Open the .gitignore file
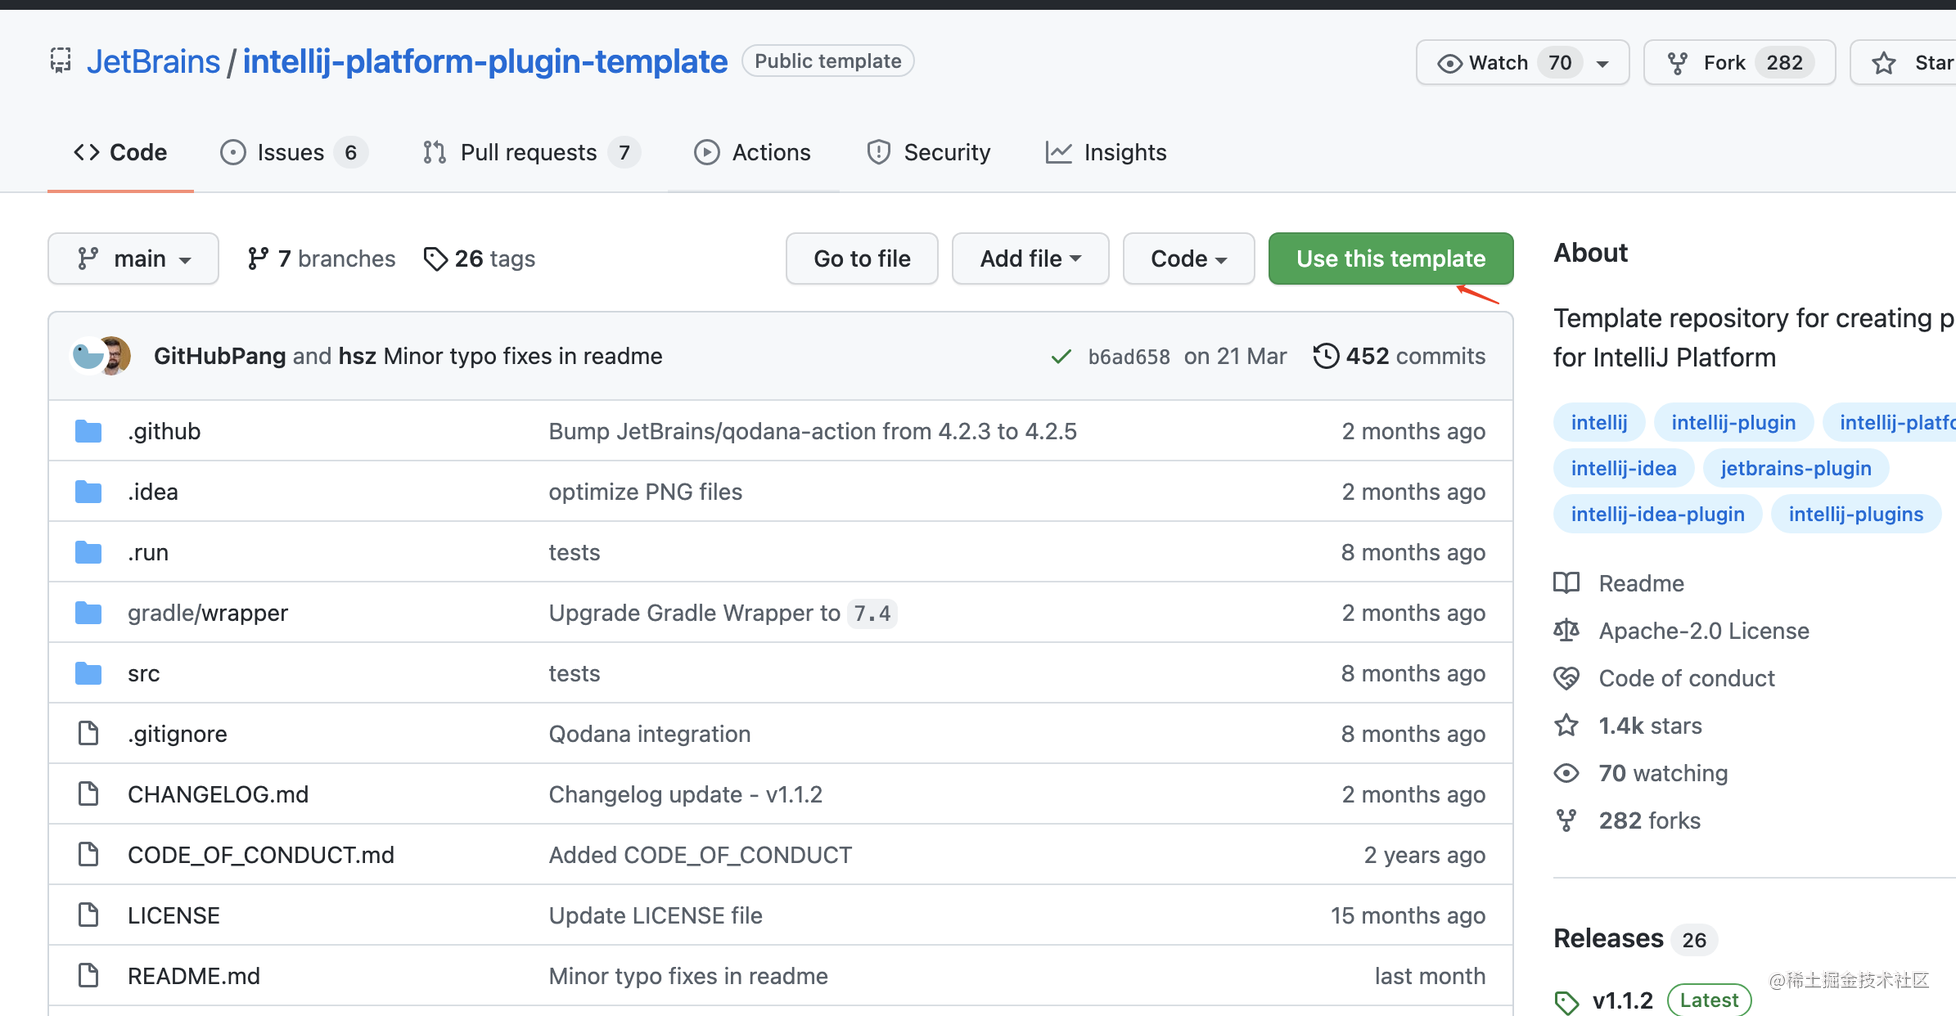Screen dimensions: 1956x1016 [177, 734]
